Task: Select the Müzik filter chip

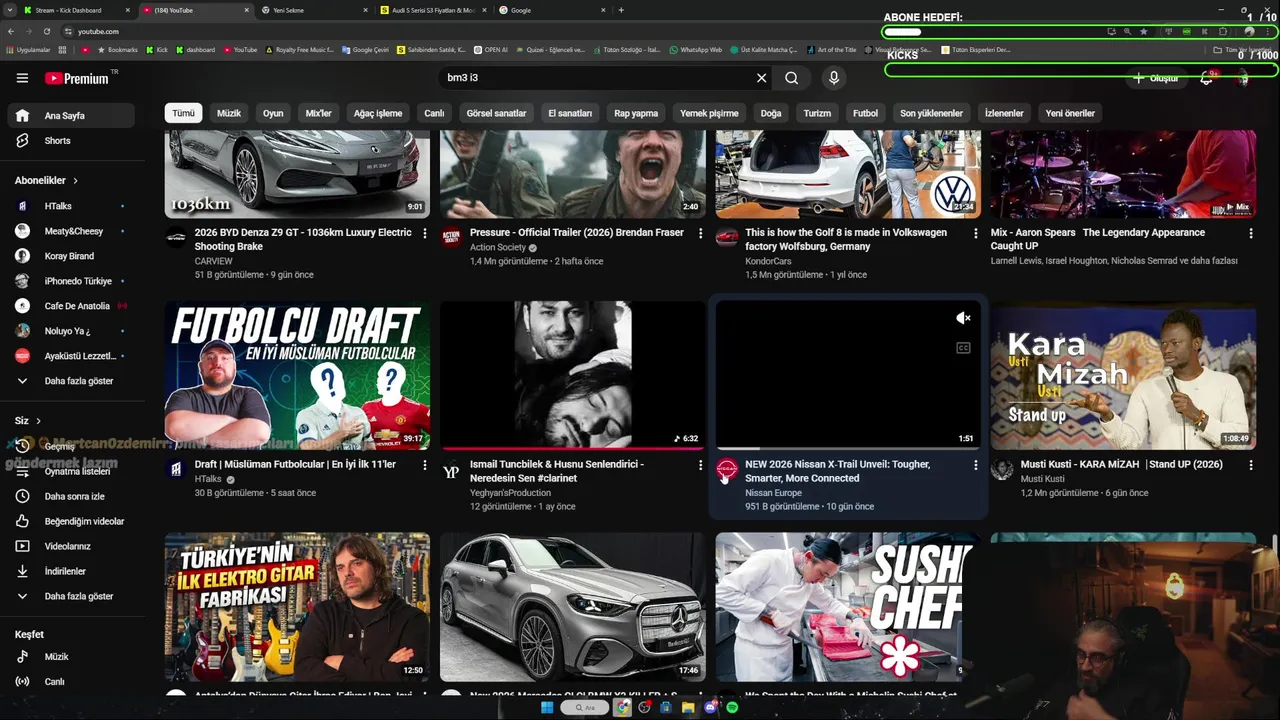Action: click(x=229, y=113)
